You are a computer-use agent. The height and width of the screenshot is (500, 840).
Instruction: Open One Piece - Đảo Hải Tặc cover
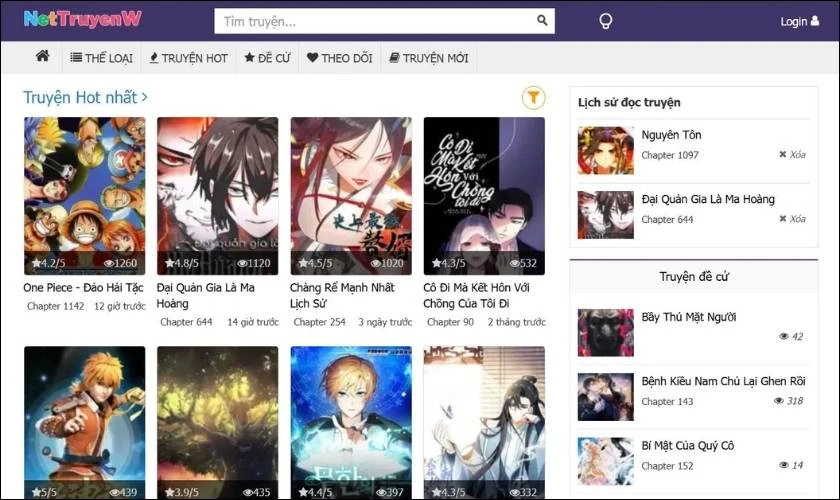[x=84, y=196]
